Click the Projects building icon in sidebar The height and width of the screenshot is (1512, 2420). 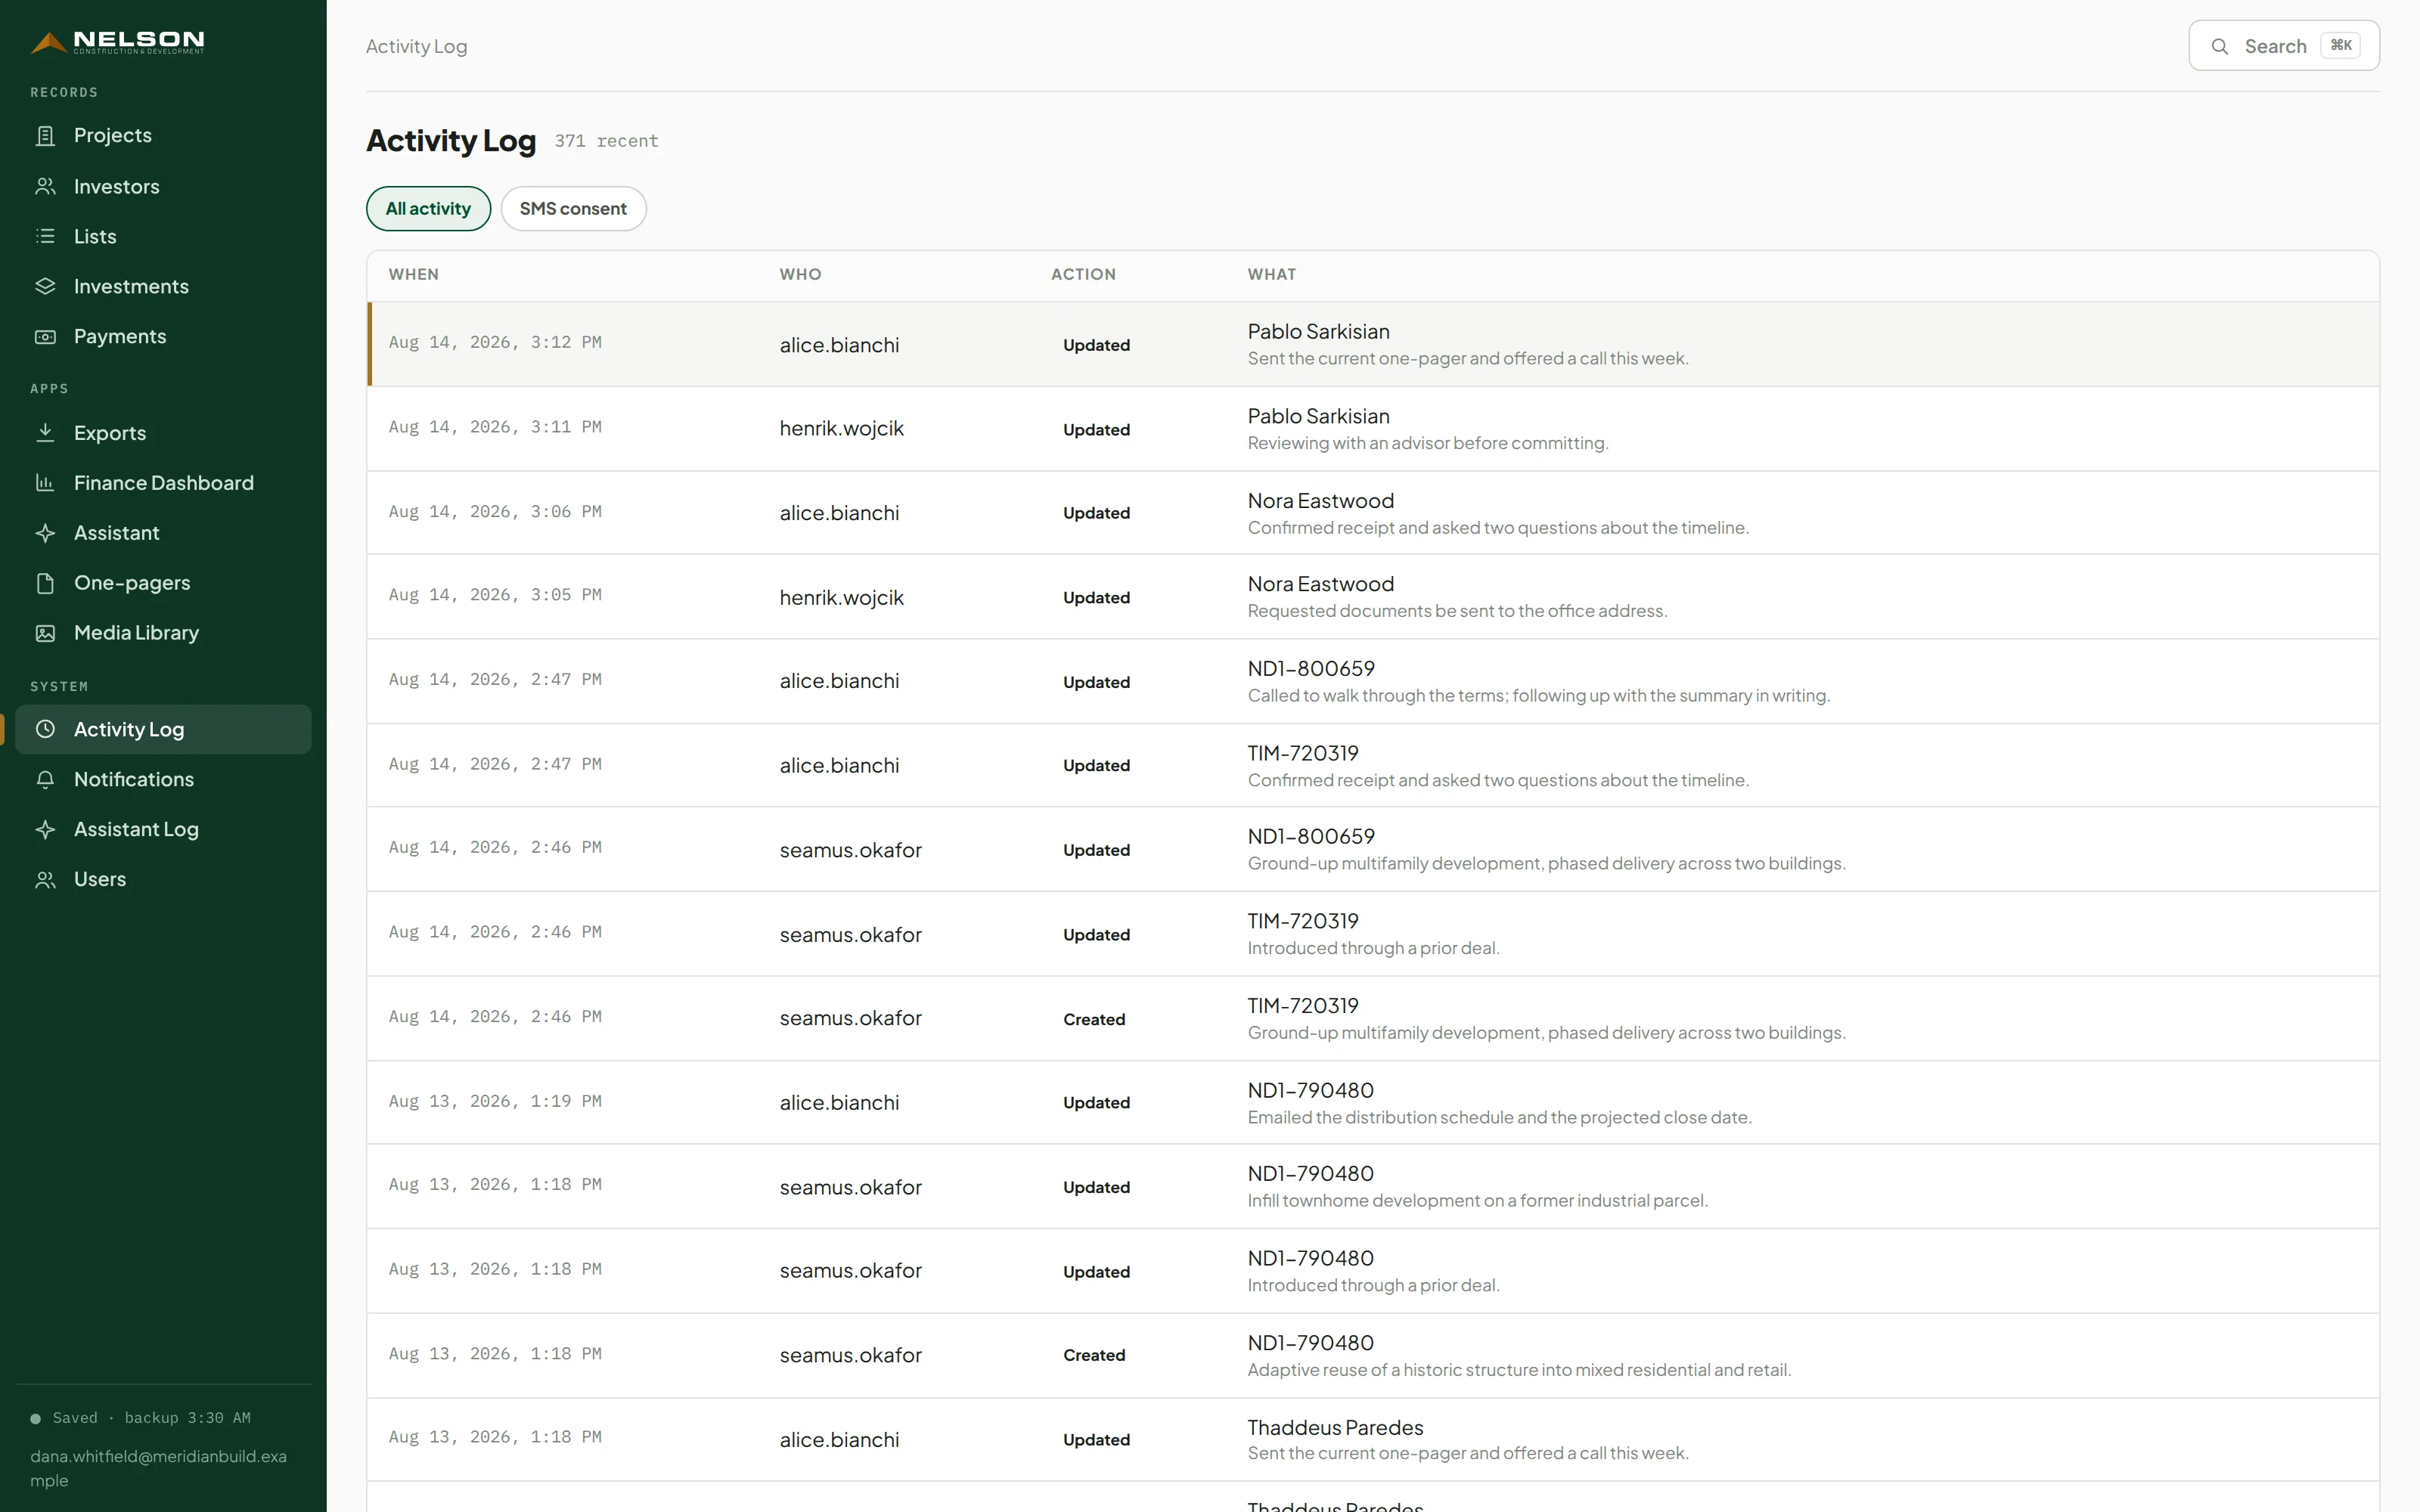pyautogui.click(x=45, y=135)
